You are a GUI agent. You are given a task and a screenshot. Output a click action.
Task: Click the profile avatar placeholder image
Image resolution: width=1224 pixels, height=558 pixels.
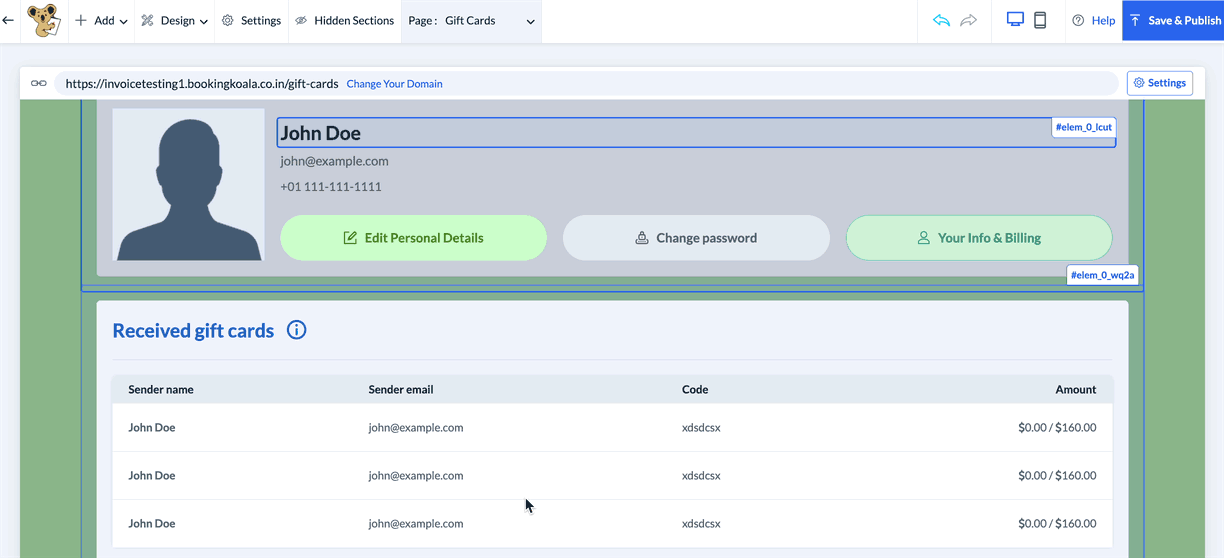coord(188,185)
